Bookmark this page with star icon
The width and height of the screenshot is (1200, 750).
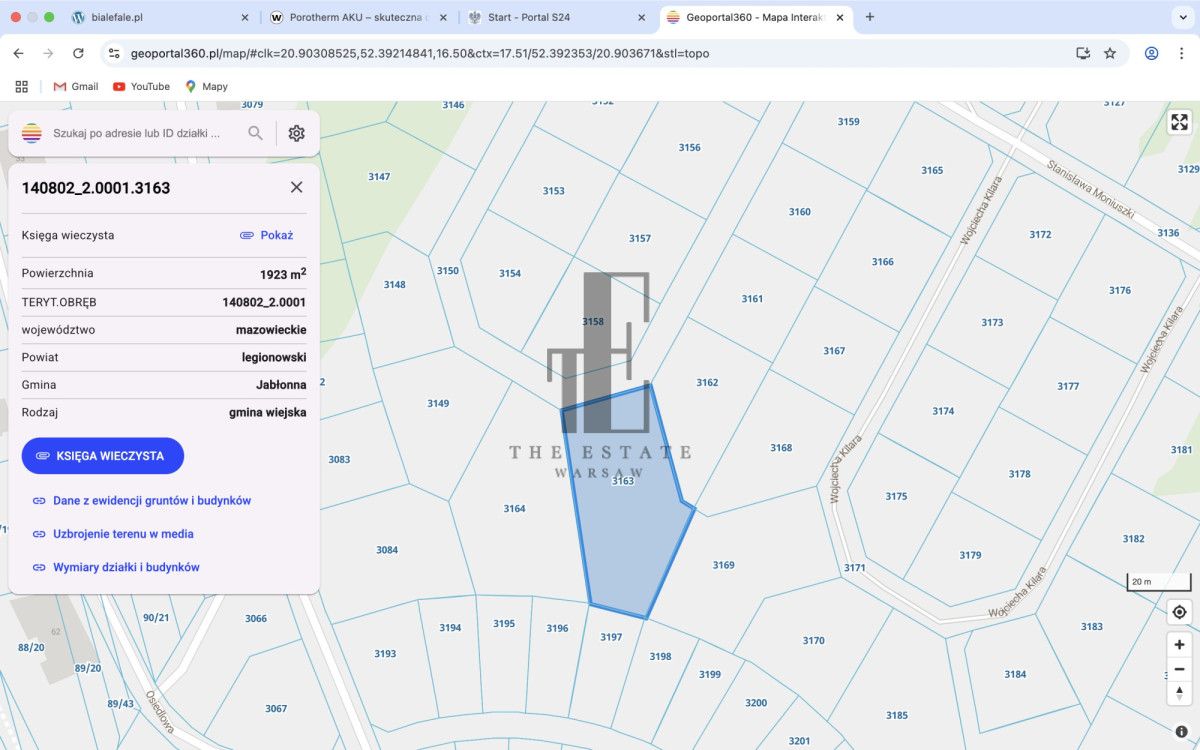click(x=1110, y=53)
